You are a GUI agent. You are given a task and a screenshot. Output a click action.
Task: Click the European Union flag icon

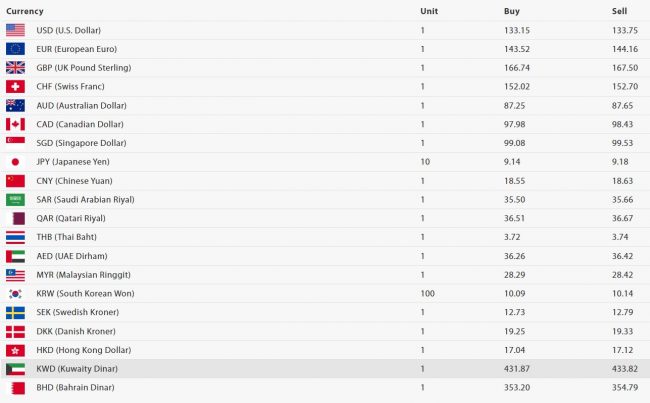coord(15,48)
